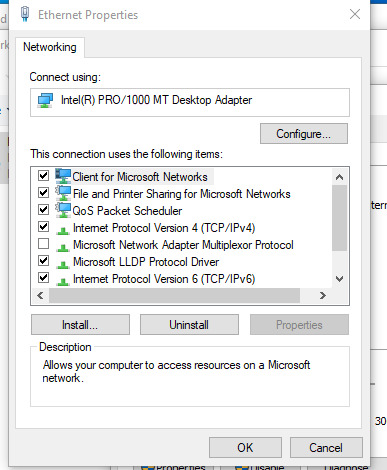Click the list's scroll down arrow
Image resolution: width=387 pixels, height=470 pixels.
coord(340,279)
